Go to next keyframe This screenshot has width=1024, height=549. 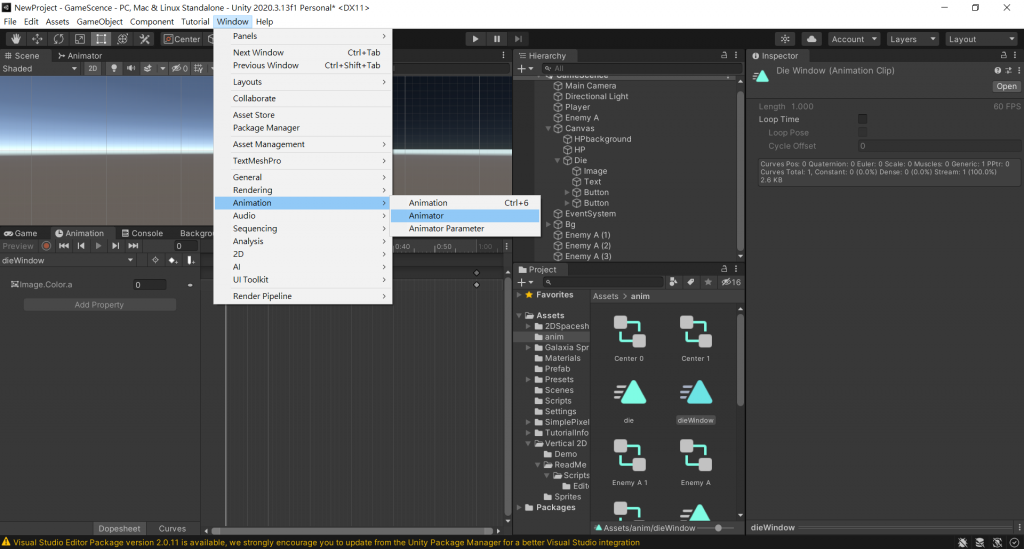tap(116, 246)
